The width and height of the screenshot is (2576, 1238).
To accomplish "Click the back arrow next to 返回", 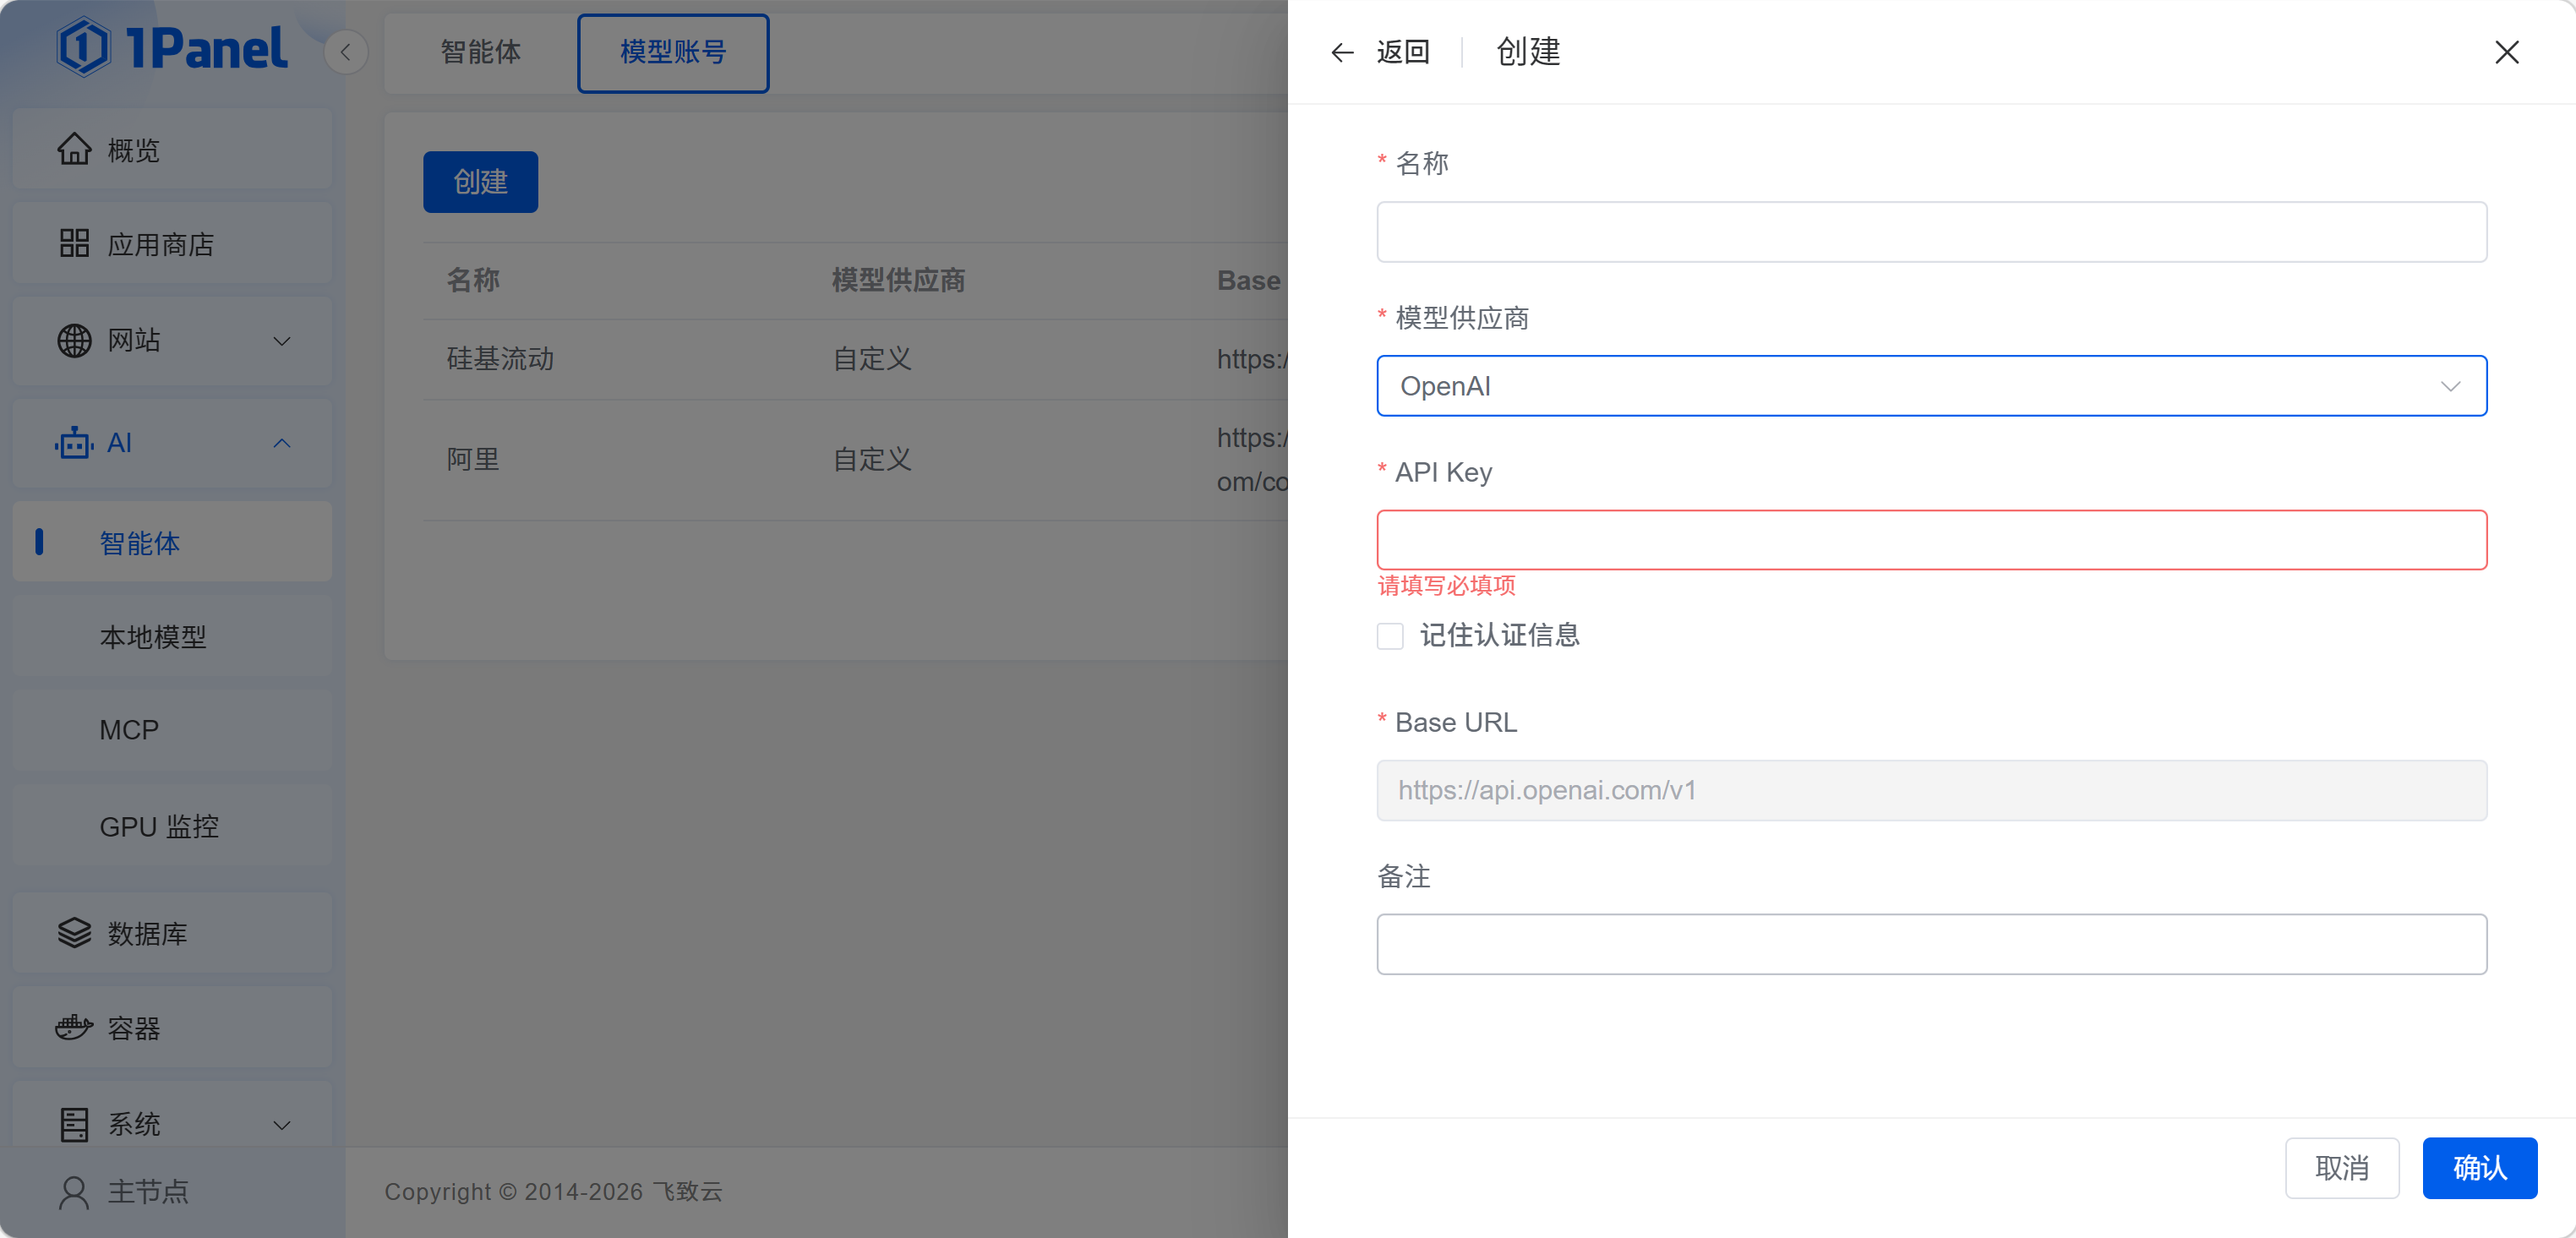I will 1342,52.
